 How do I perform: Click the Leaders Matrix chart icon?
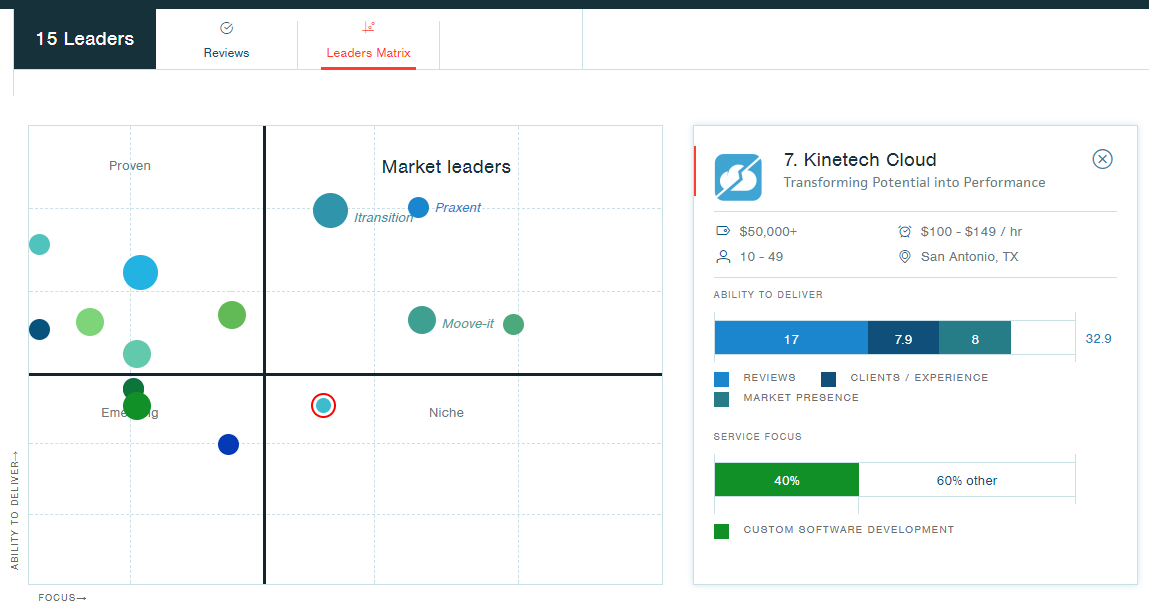click(369, 28)
